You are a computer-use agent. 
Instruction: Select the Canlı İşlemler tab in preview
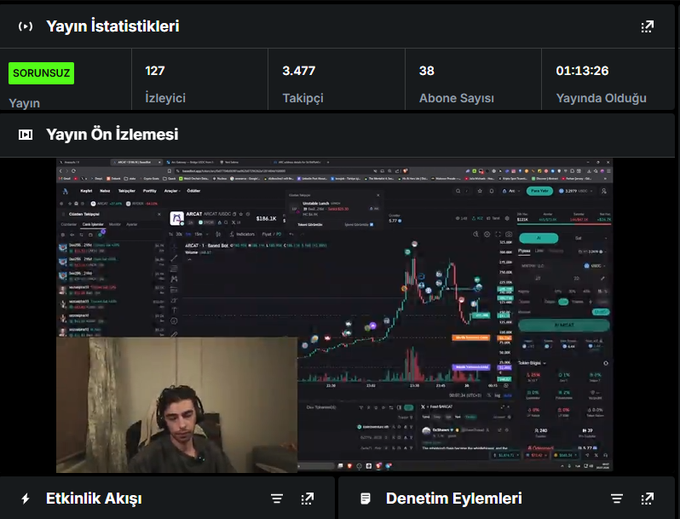(93, 225)
